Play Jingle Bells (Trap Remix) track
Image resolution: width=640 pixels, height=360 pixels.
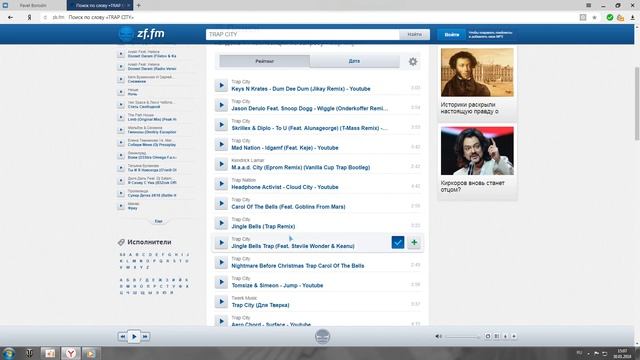click(x=221, y=223)
